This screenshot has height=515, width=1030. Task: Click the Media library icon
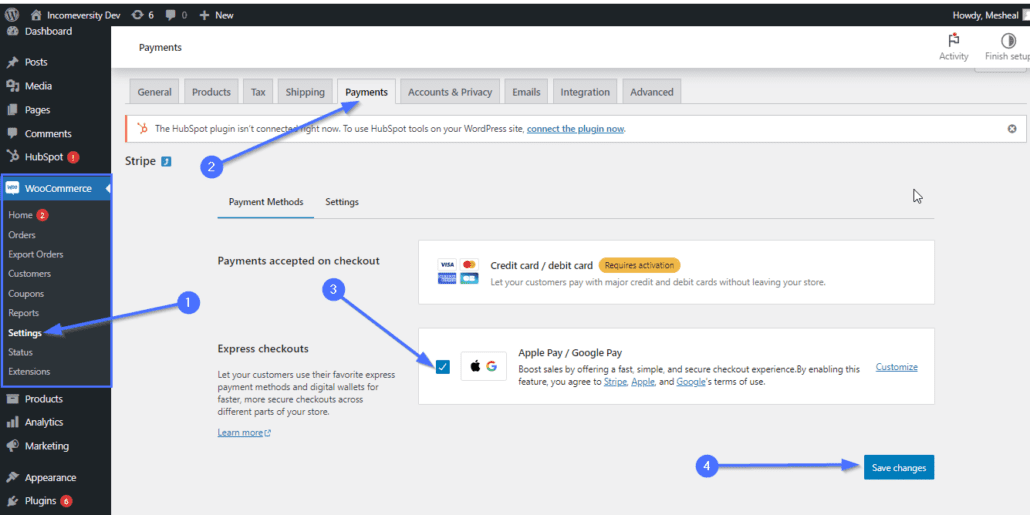pyautogui.click(x=12, y=86)
